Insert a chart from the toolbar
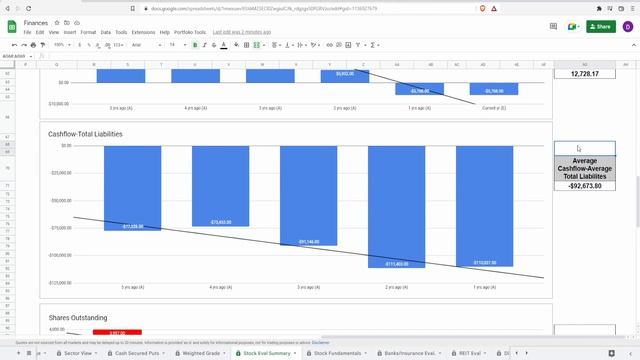The height and width of the screenshot is (360, 640). pos(348,45)
